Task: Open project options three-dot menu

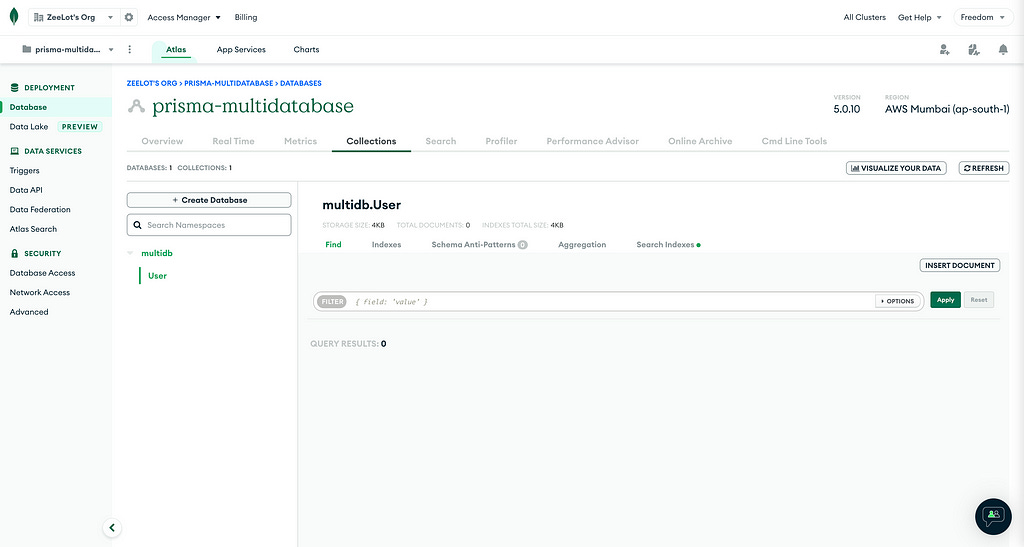Action: pyautogui.click(x=129, y=50)
